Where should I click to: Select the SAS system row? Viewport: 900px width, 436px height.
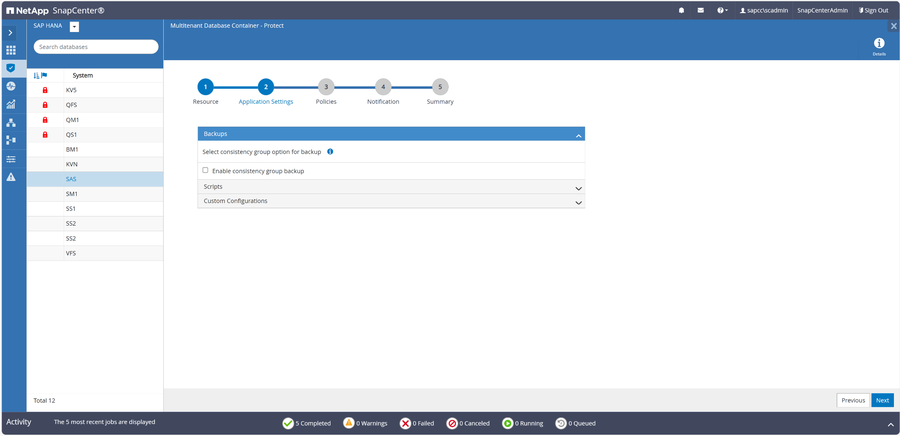pyautogui.click(x=95, y=179)
